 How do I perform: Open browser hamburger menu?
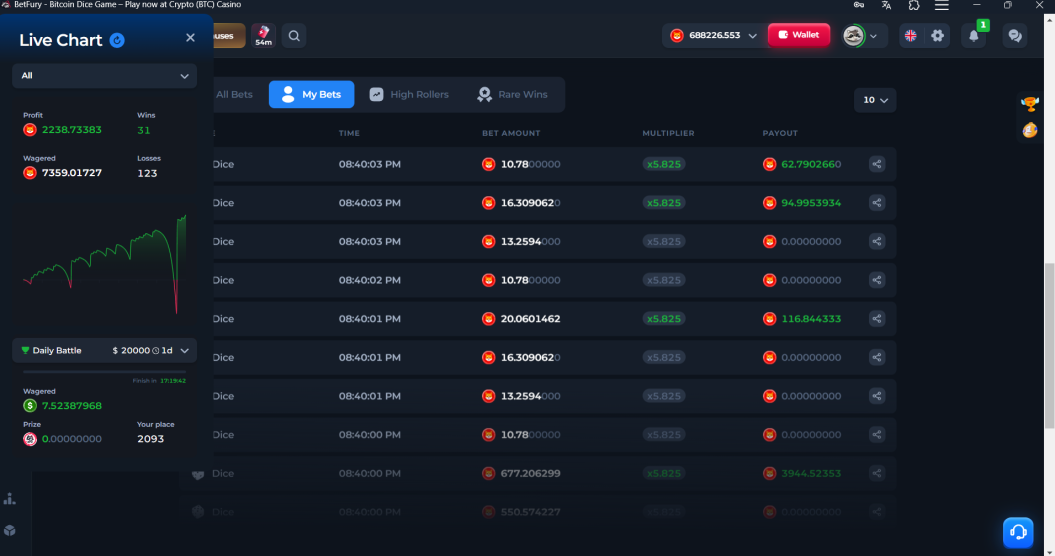(x=942, y=5)
